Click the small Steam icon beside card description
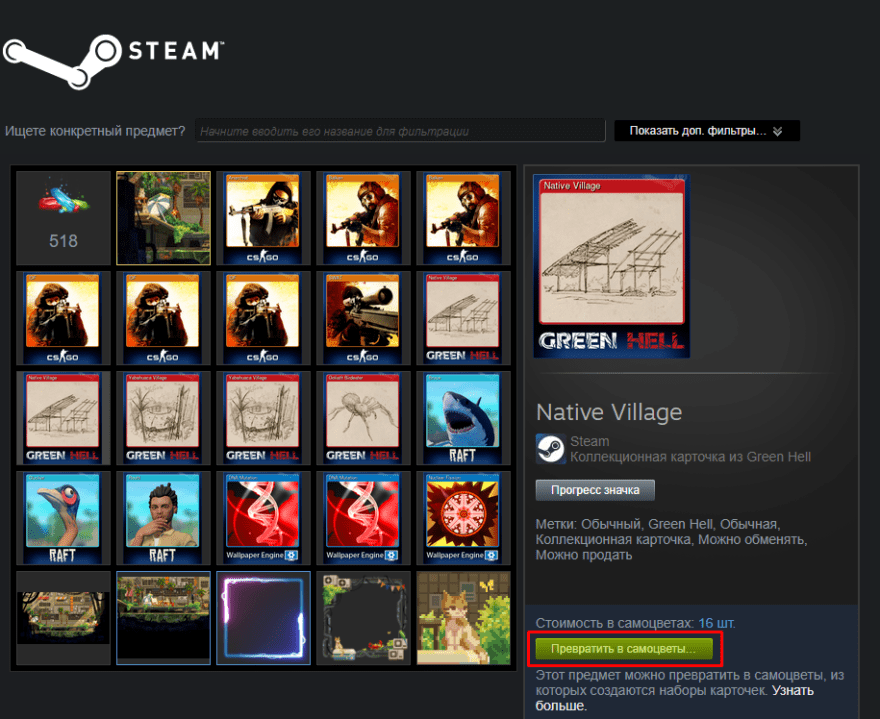The width and height of the screenshot is (880, 719). coord(551,448)
